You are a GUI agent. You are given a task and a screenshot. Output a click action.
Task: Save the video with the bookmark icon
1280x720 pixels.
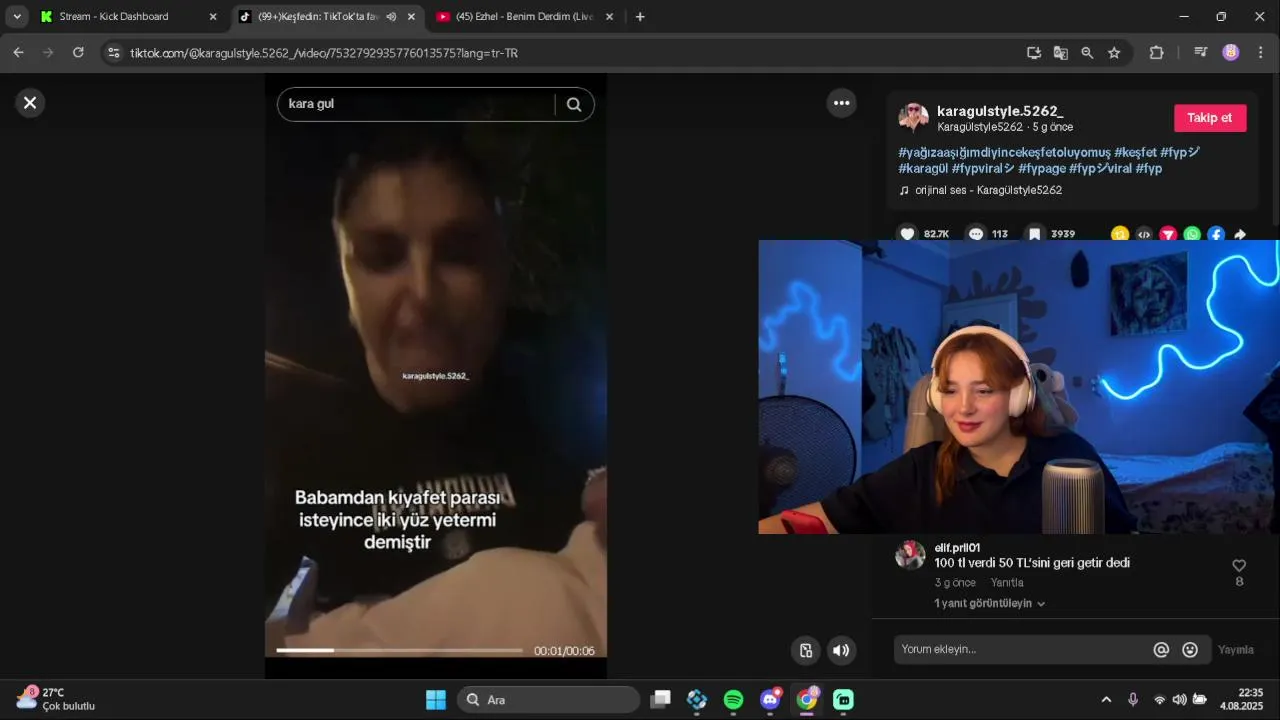tap(1035, 234)
